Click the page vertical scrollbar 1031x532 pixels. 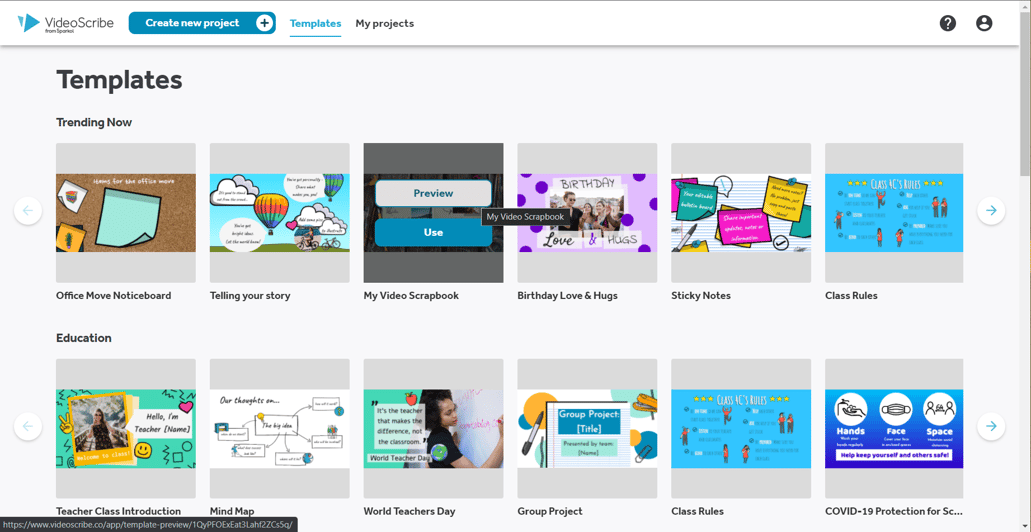pyautogui.click(x=1024, y=90)
